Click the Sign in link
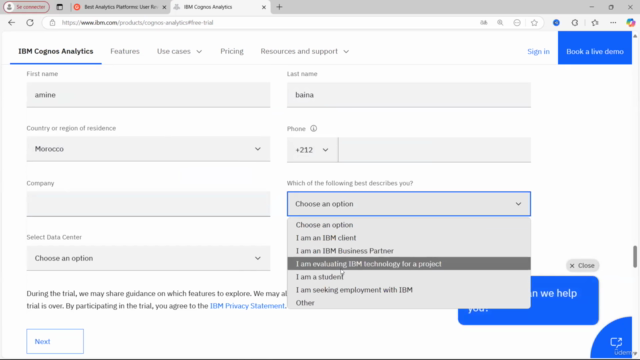Viewport: 640px width, 360px height. (538, 51)
